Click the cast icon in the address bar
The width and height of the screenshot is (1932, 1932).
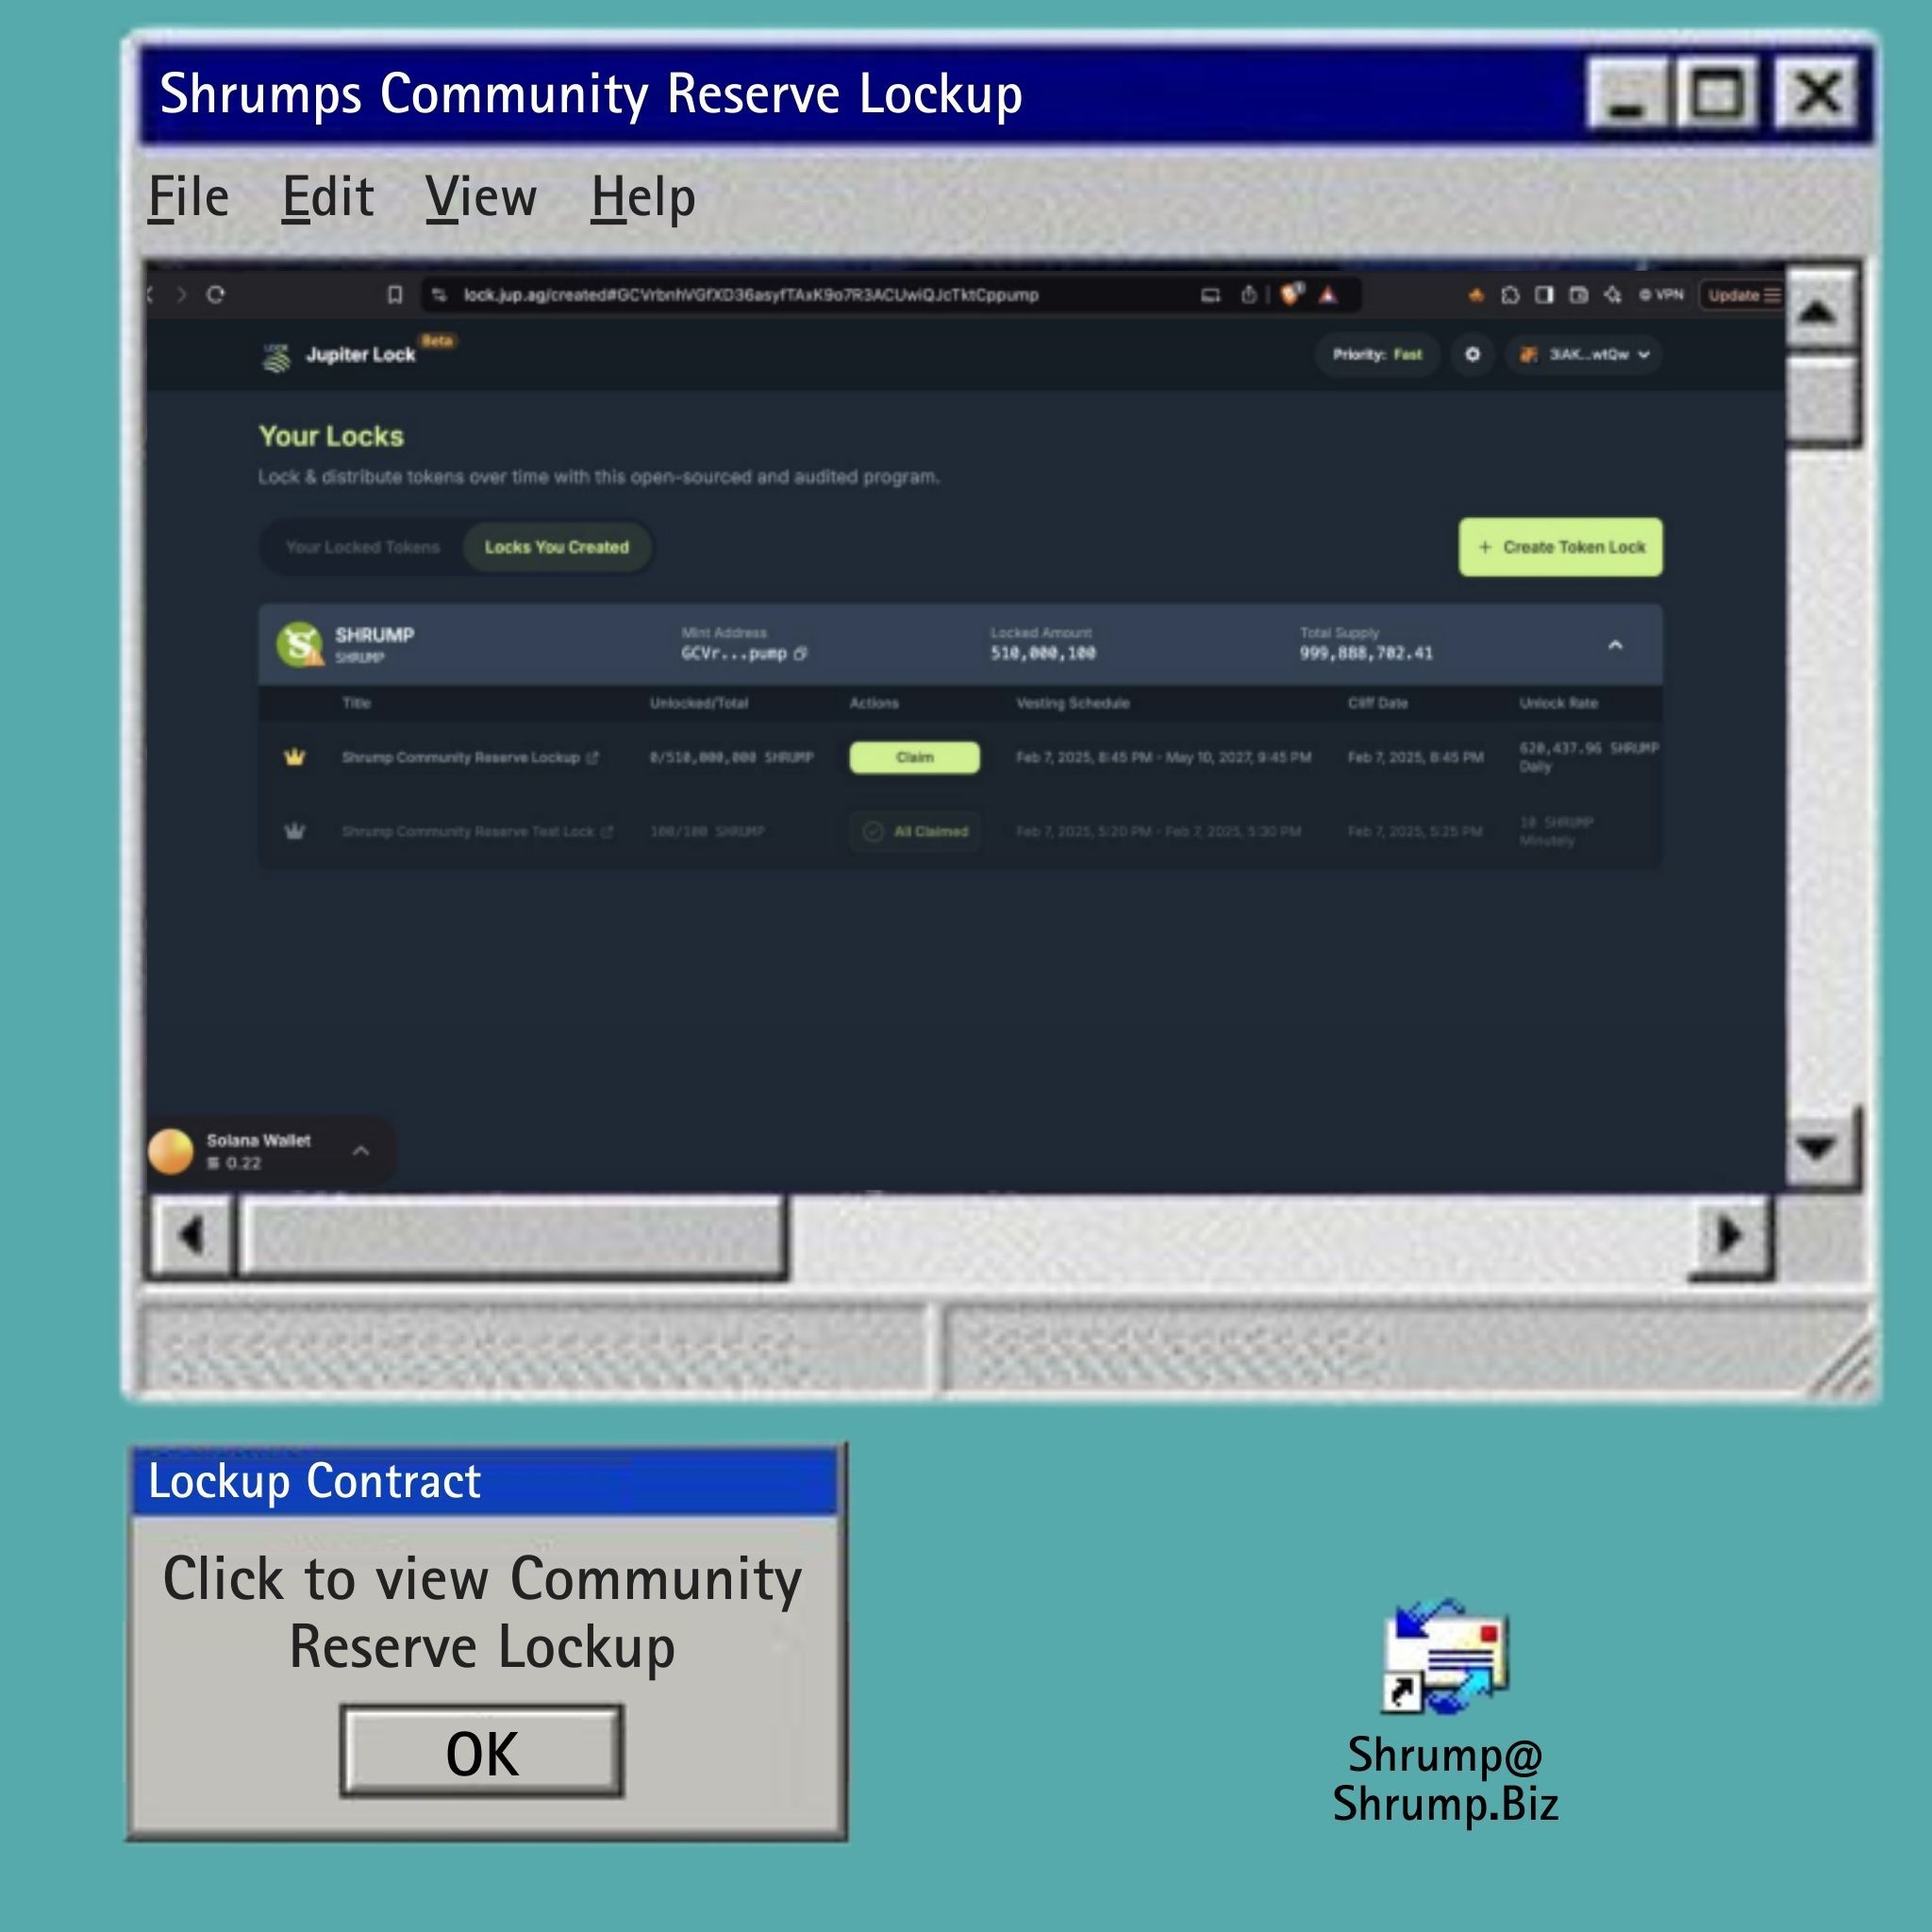pos(1210,294)
